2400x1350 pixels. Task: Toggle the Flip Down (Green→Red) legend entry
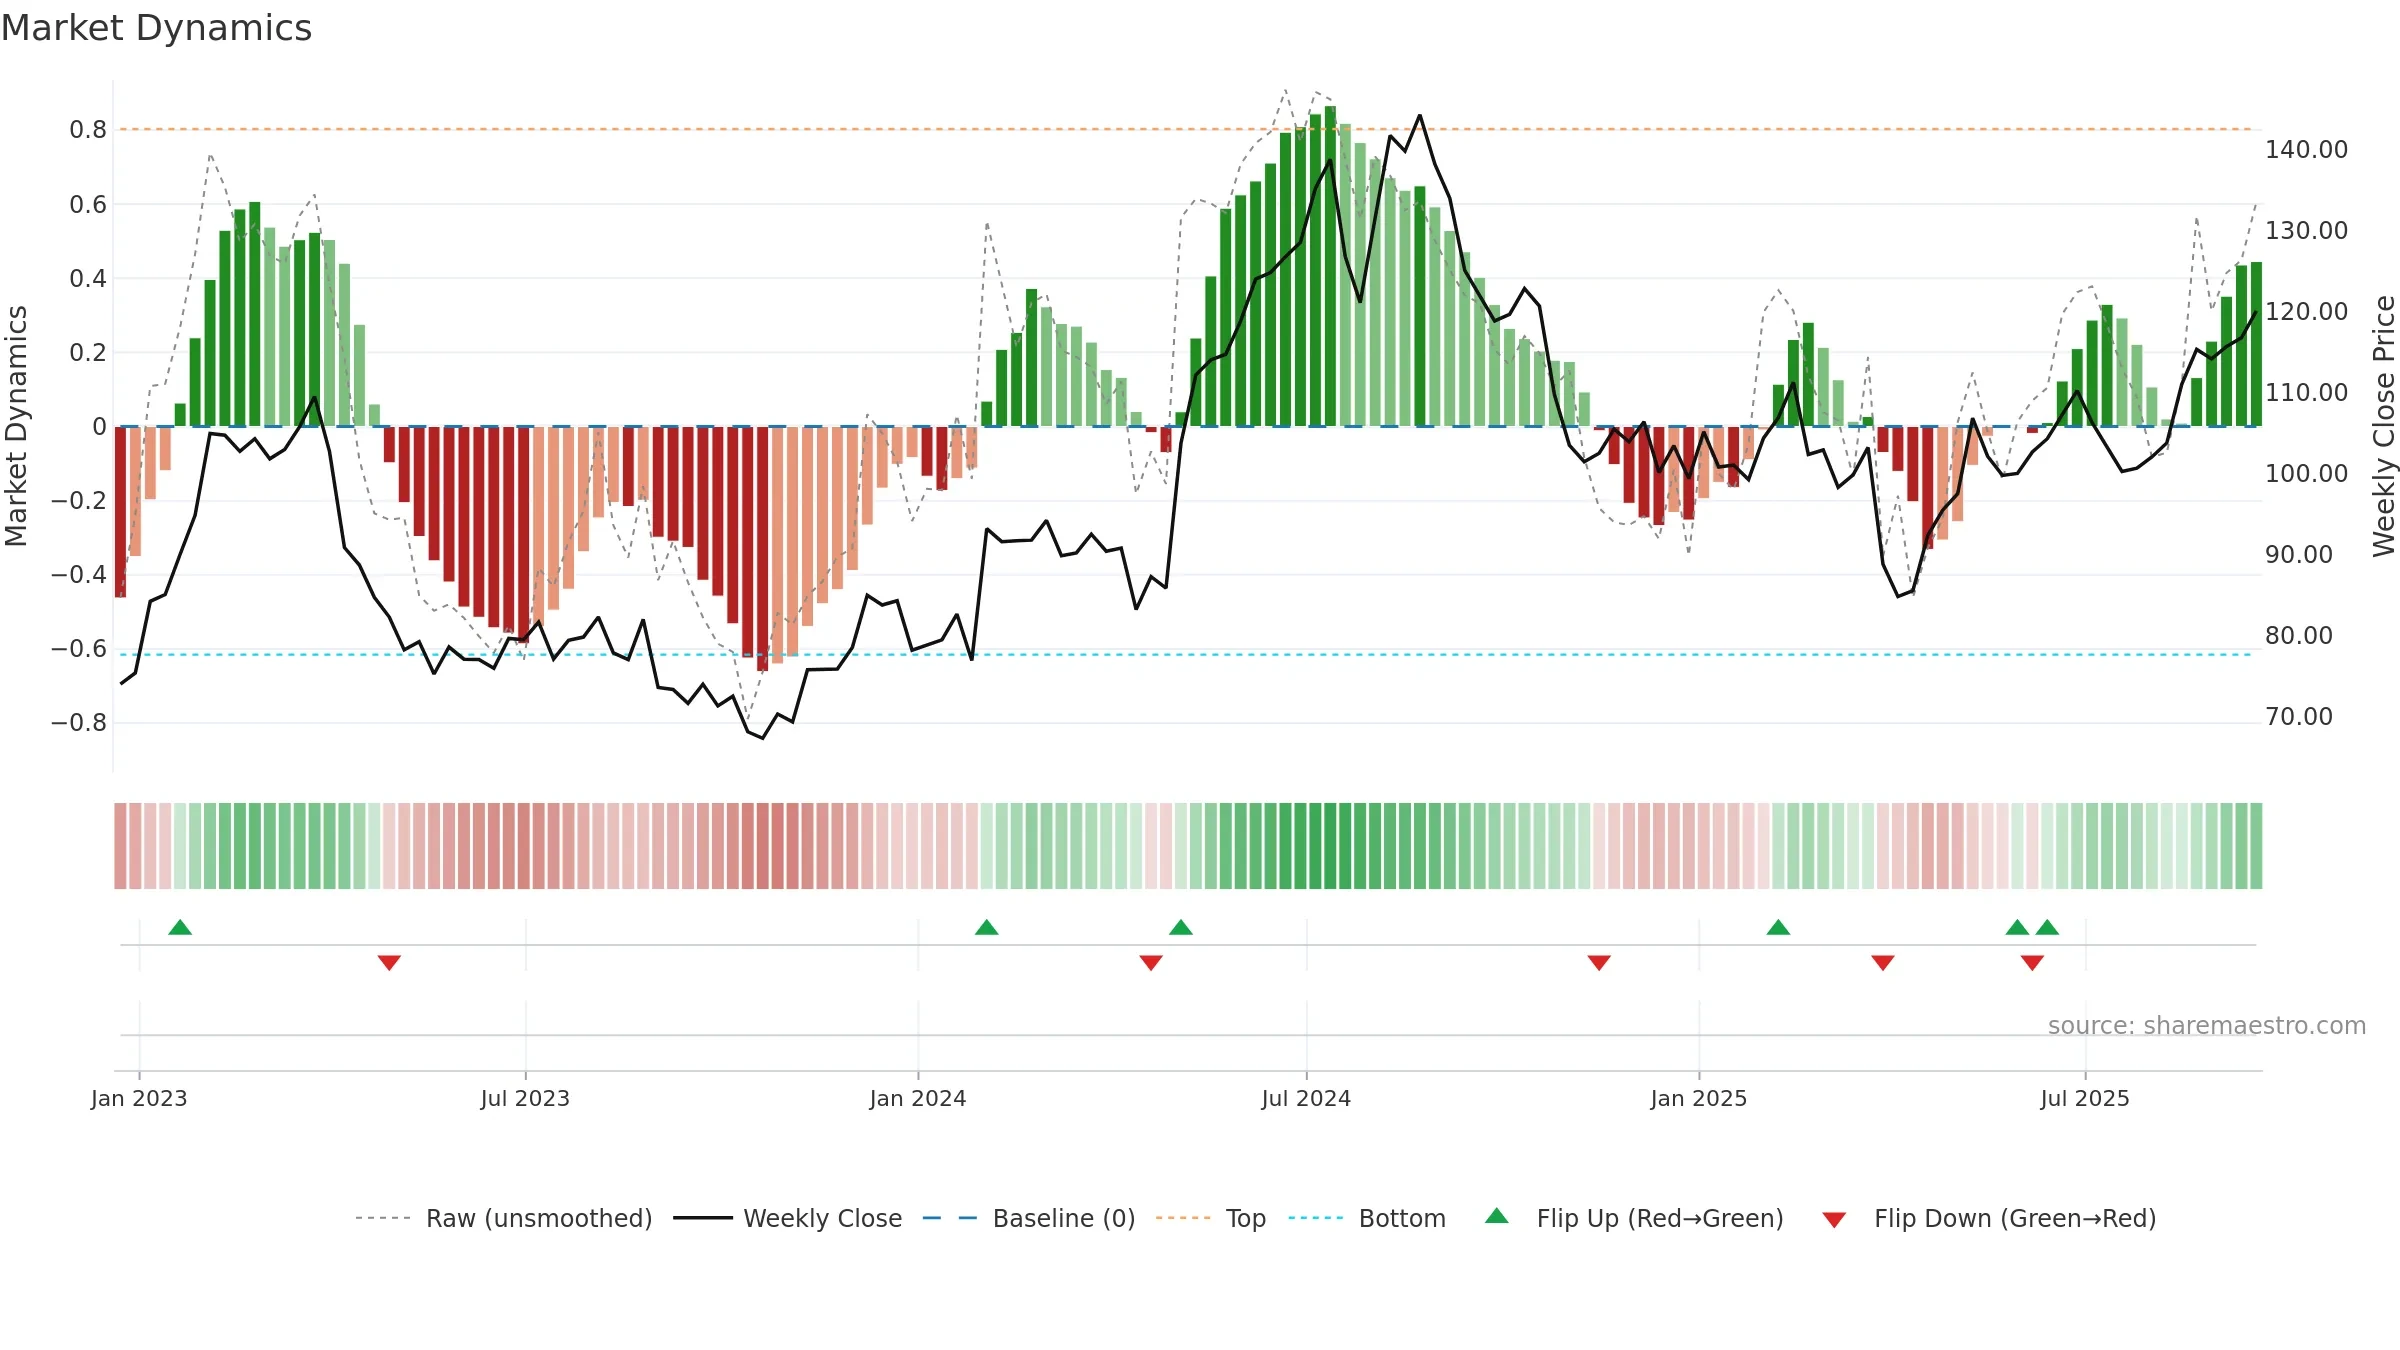coord(1989,1218)
